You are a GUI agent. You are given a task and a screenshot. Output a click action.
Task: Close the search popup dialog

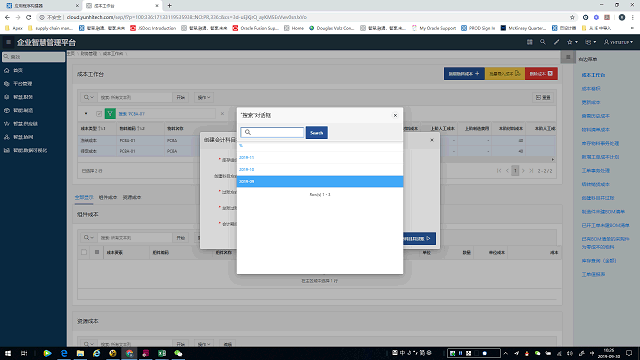(395, 116)
